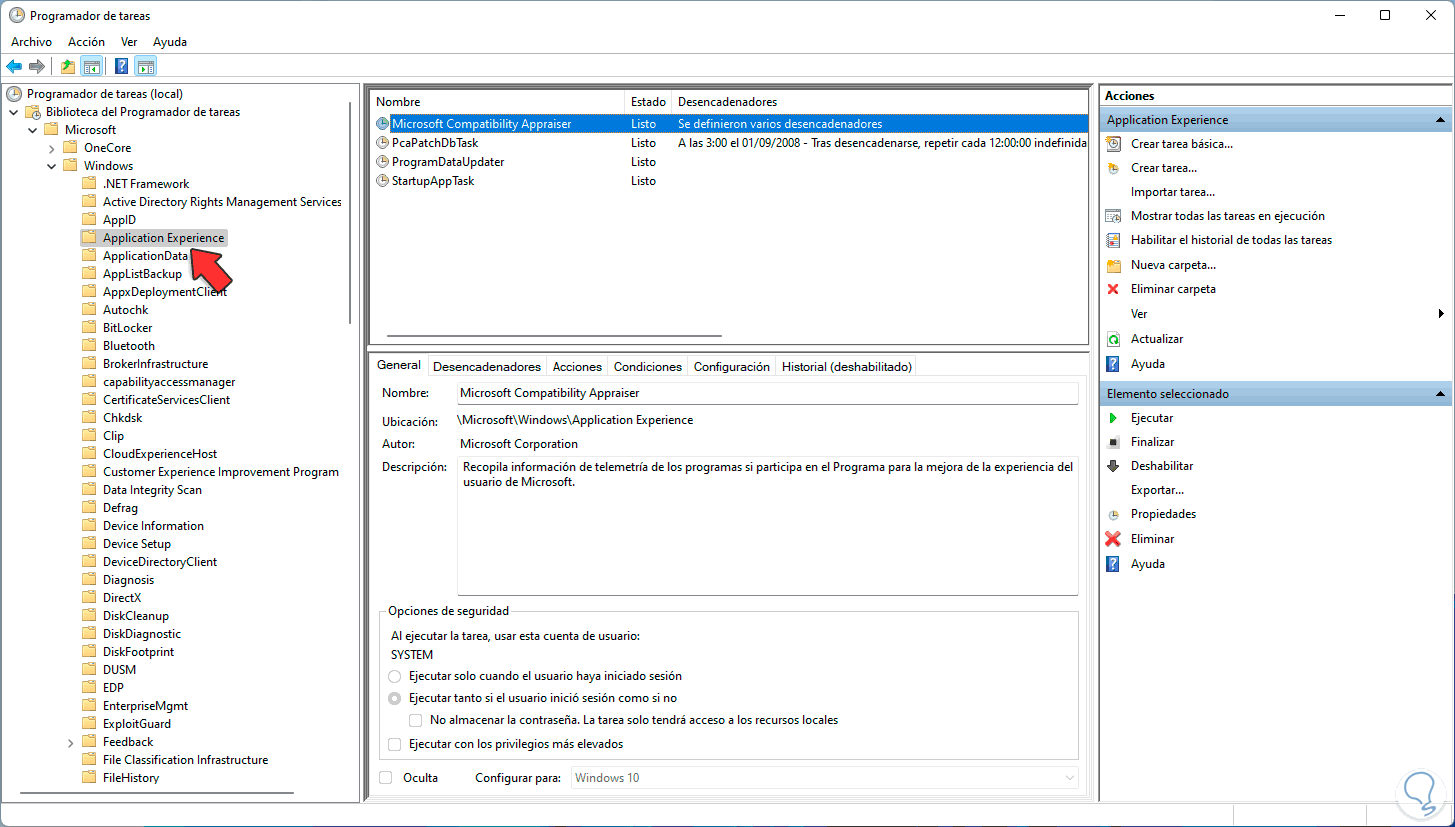Screen dimensions: 1455x827
Task: Click the Estado column header
Action: [x=649, y=102]
